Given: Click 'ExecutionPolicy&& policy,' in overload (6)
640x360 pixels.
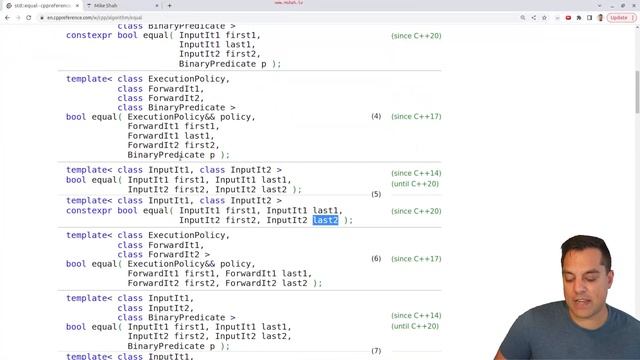Looking at the screenshot, I should click(191, 264).
